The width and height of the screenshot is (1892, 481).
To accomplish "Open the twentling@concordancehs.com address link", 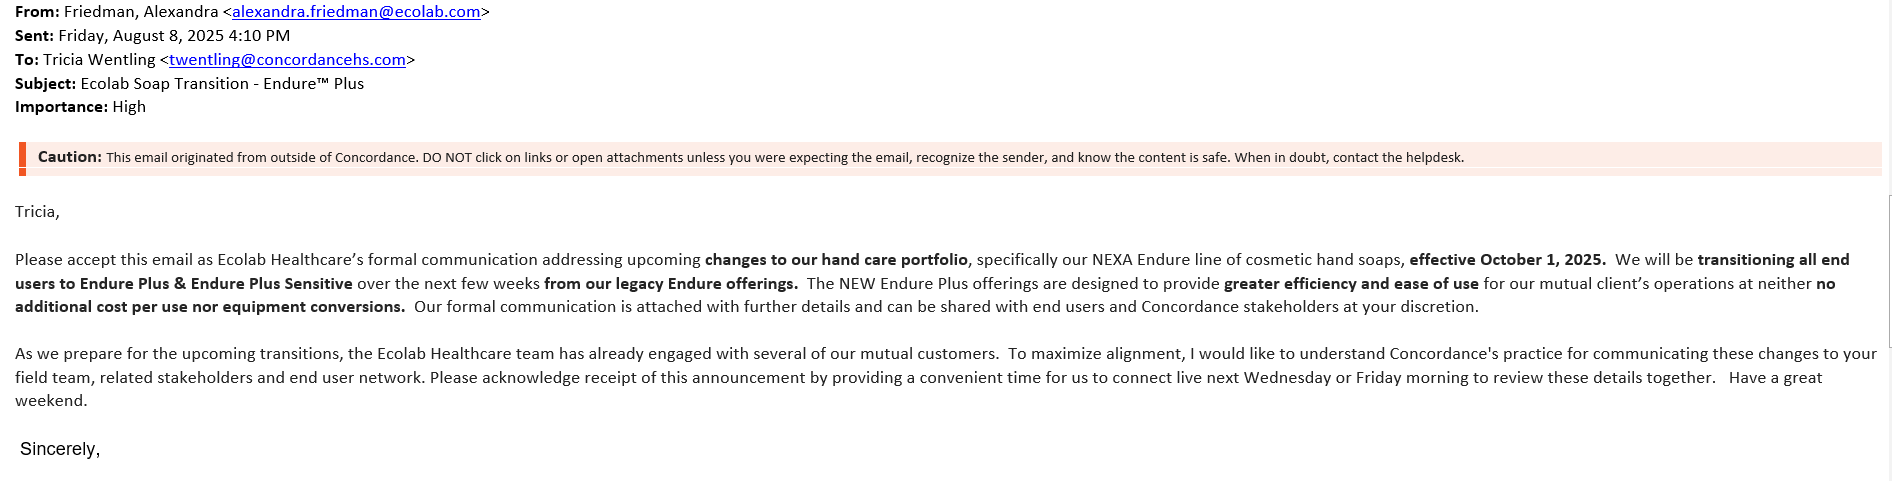I will coord(287,60).
